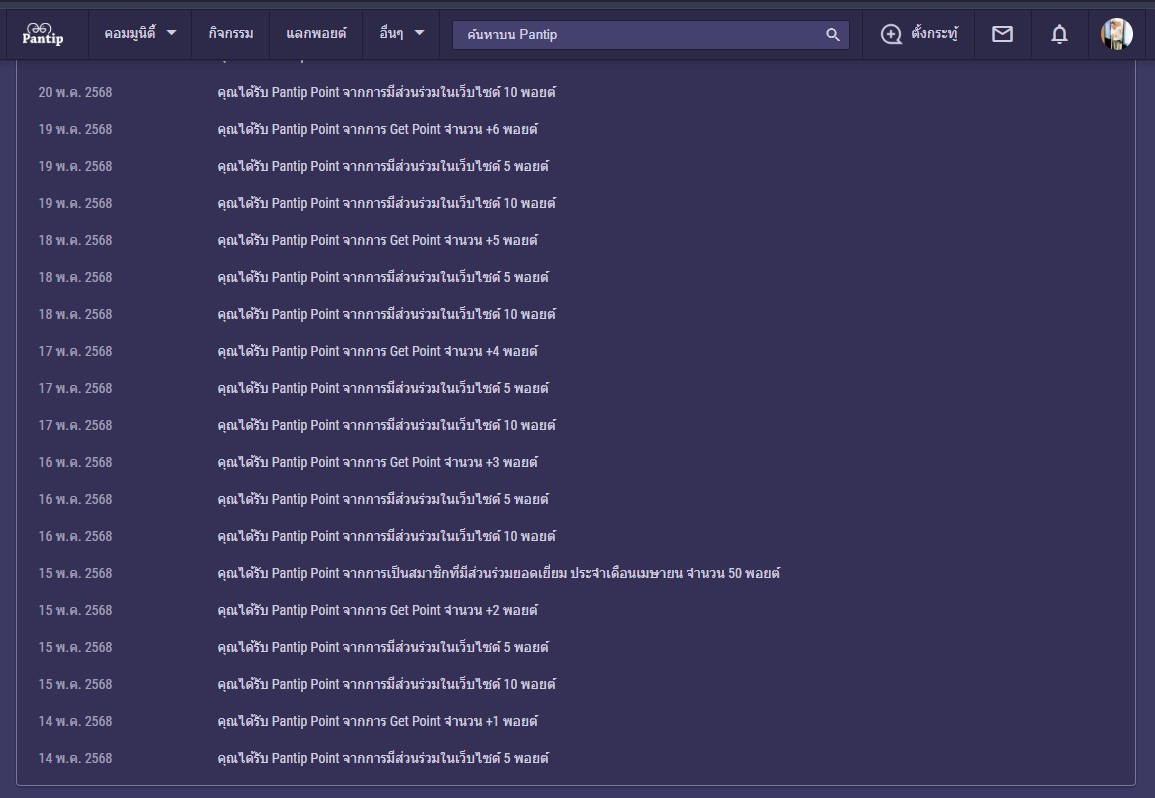Viewport: 1155px width, 798px height.
Task: Open the กิจกรรม menu item
Action: click(231, 33)
